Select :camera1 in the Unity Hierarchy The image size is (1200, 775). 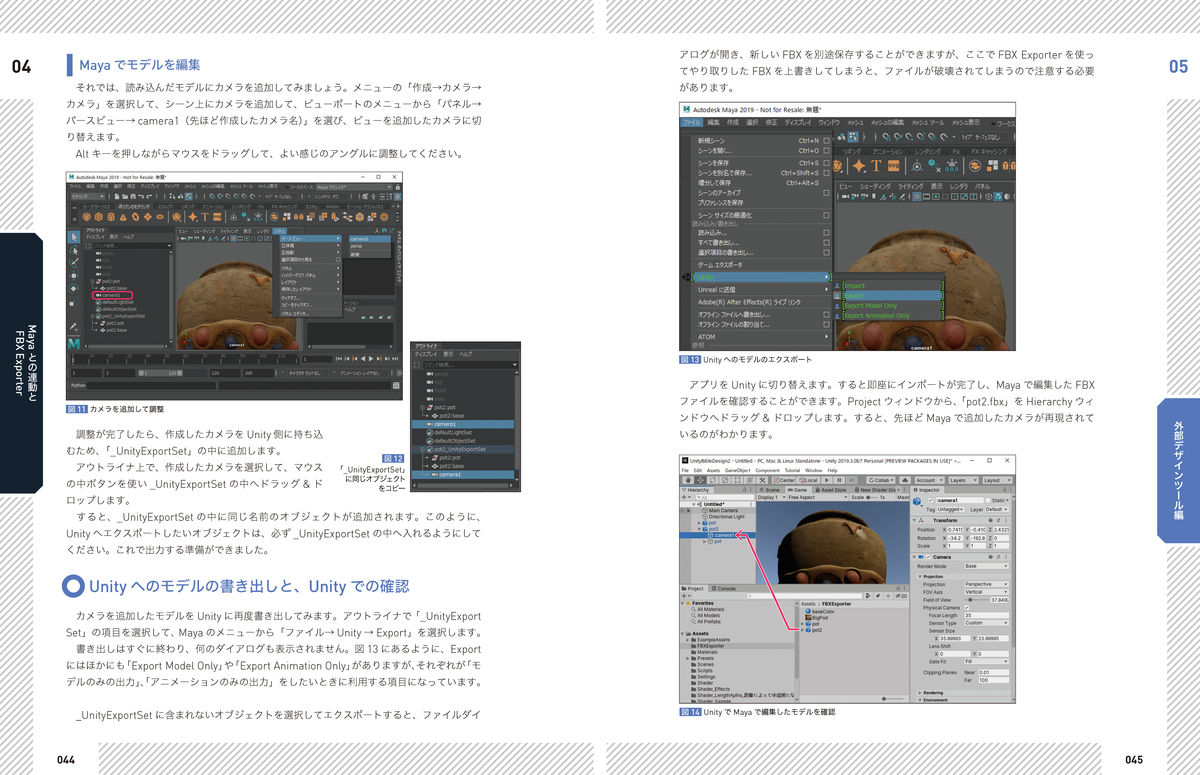(717, 535)
